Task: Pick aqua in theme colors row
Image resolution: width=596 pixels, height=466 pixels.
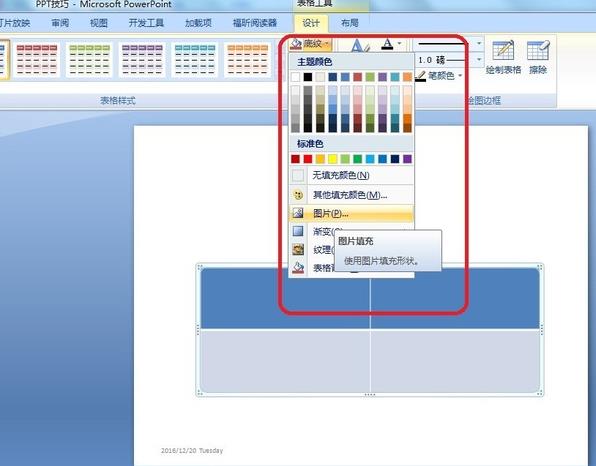Action: coord(395,77)
